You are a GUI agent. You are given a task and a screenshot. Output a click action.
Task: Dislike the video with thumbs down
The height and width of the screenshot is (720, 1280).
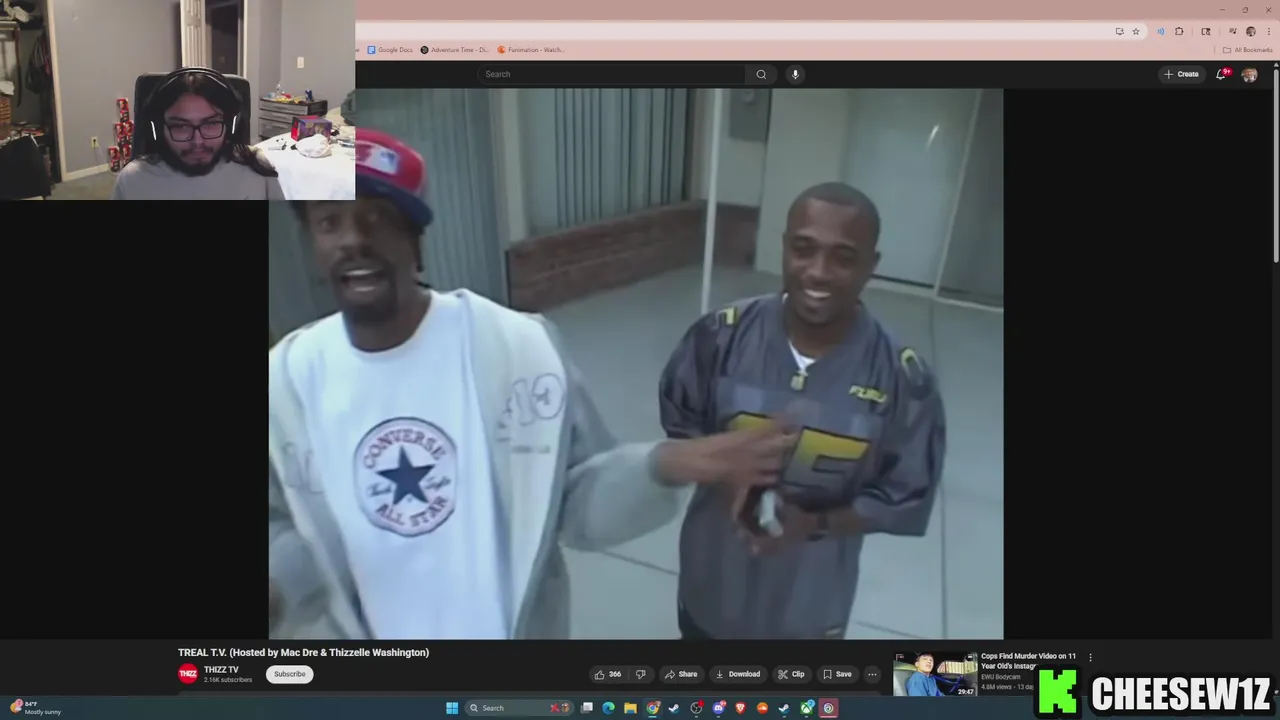[641, 674]
